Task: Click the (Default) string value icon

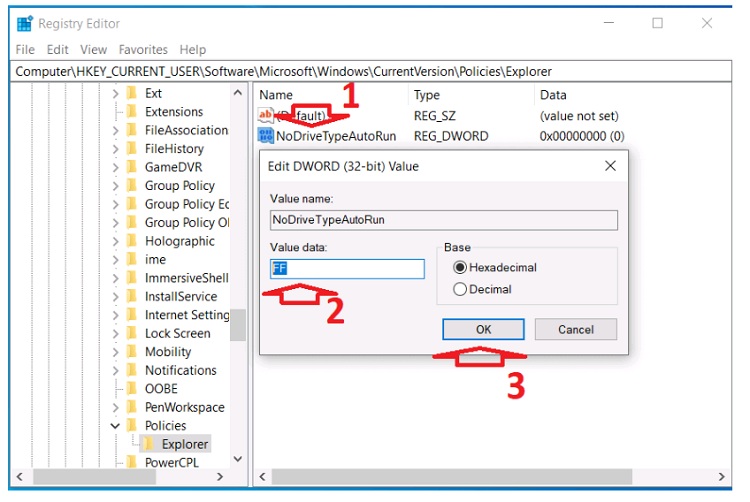Action: pyautogui.click(x=265, y=115)
